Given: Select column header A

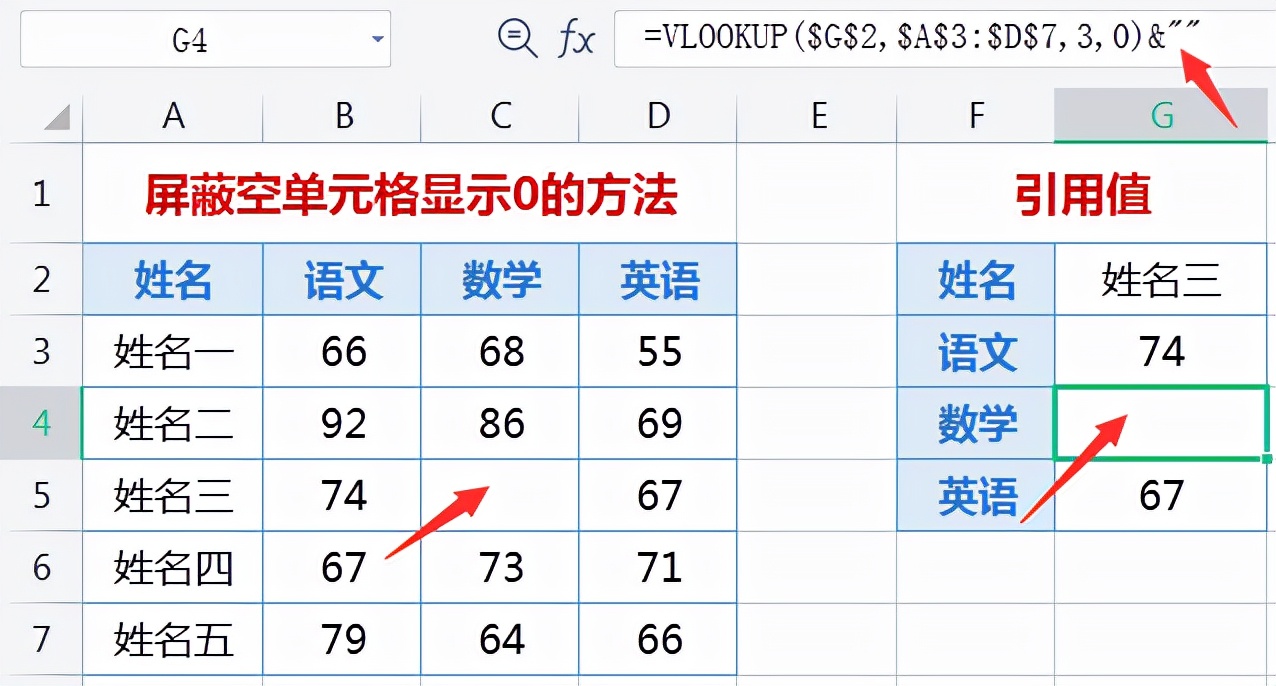Looking at the screenshot, I should [x=173, y=115].
